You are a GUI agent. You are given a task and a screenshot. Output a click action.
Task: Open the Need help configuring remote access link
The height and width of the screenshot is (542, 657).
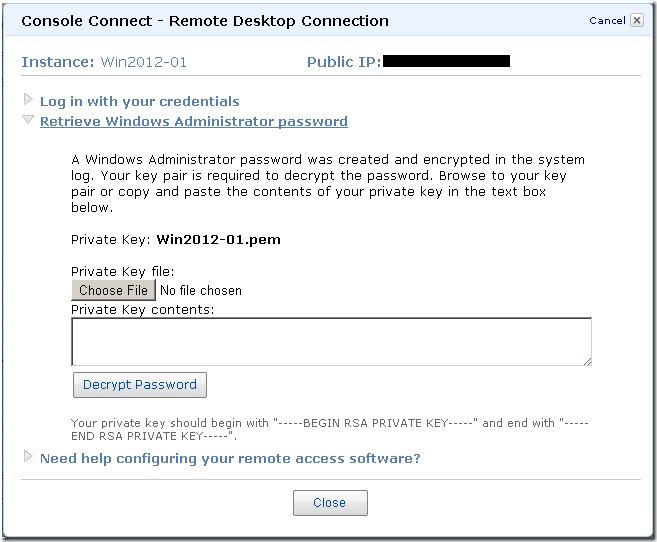[230, 458]
